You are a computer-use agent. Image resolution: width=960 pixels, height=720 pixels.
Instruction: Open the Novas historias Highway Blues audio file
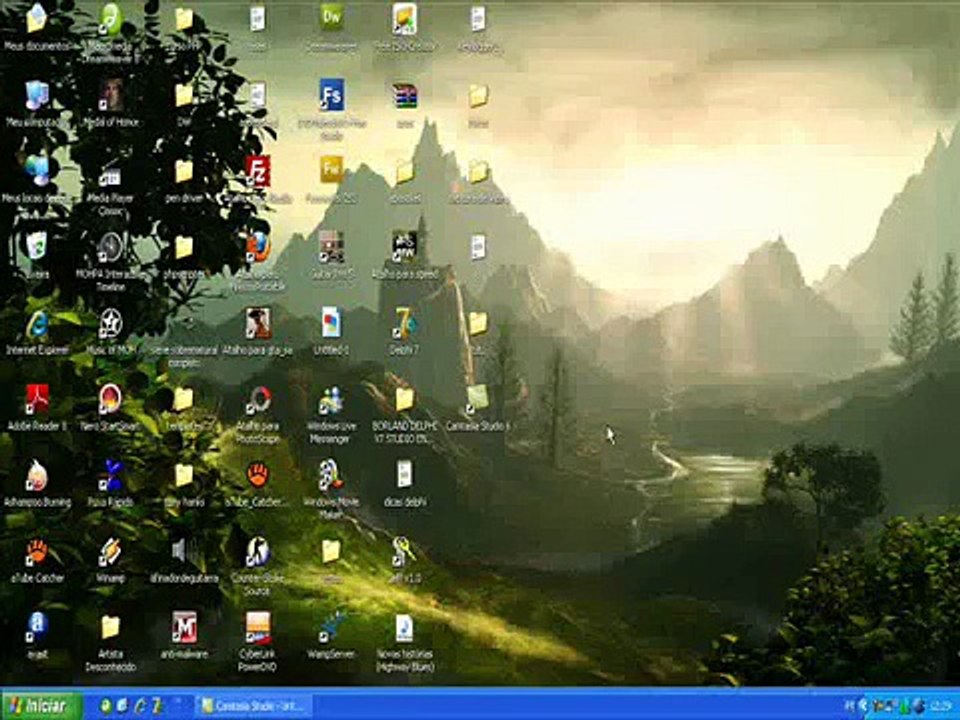coord(404,627)
